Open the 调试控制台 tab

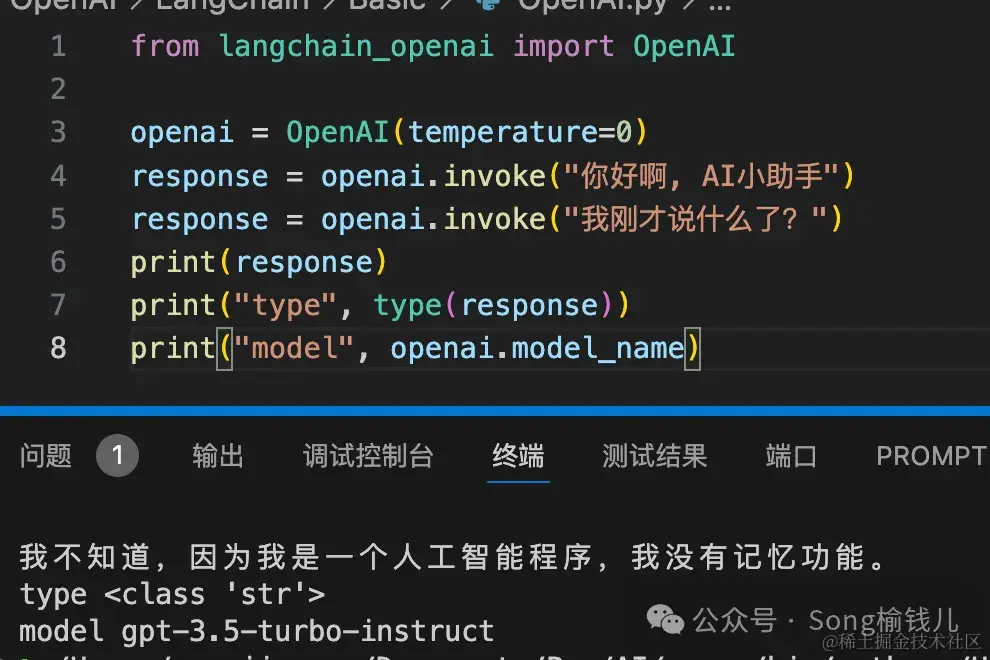[x=370, y=456]
